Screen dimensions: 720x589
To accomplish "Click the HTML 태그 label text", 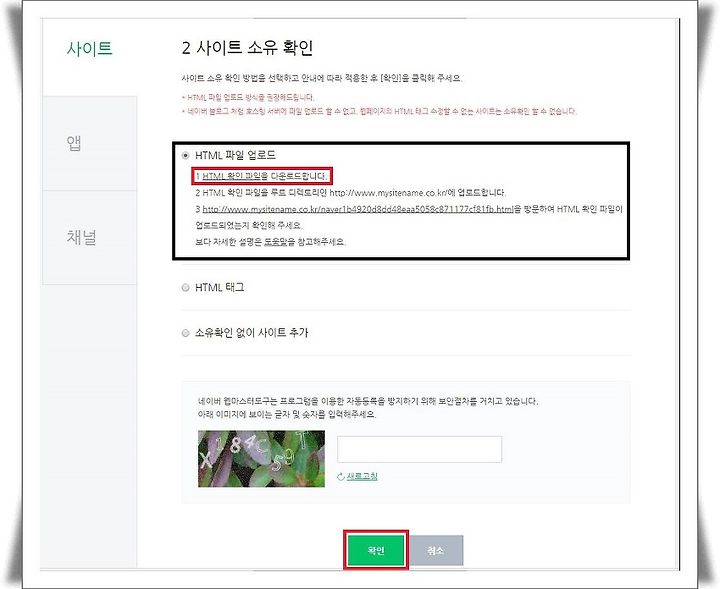I will click(x=219, y=287).
